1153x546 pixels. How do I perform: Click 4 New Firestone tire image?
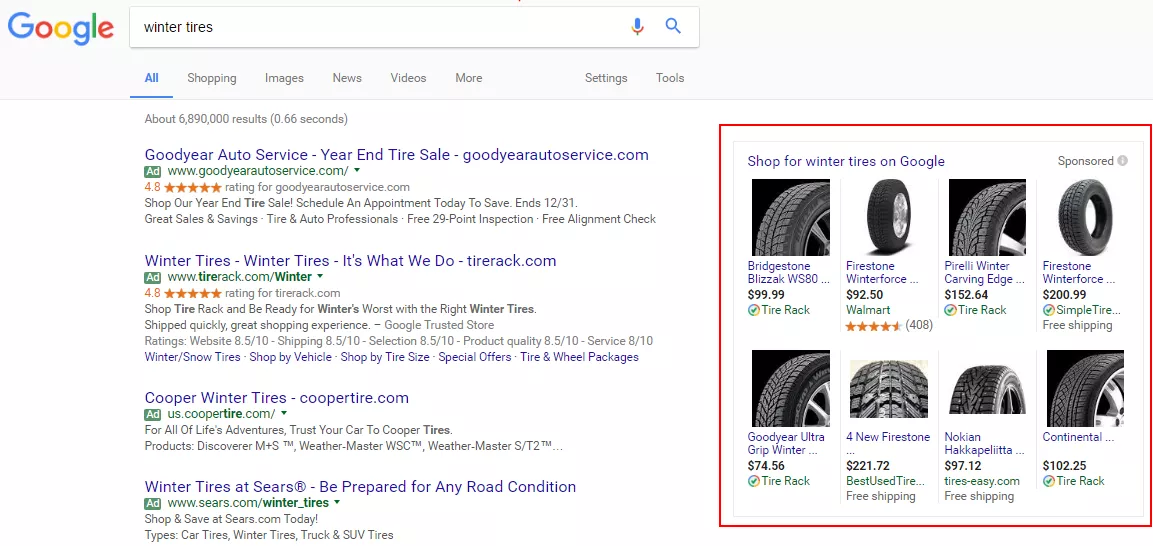(x=889, y=389)
